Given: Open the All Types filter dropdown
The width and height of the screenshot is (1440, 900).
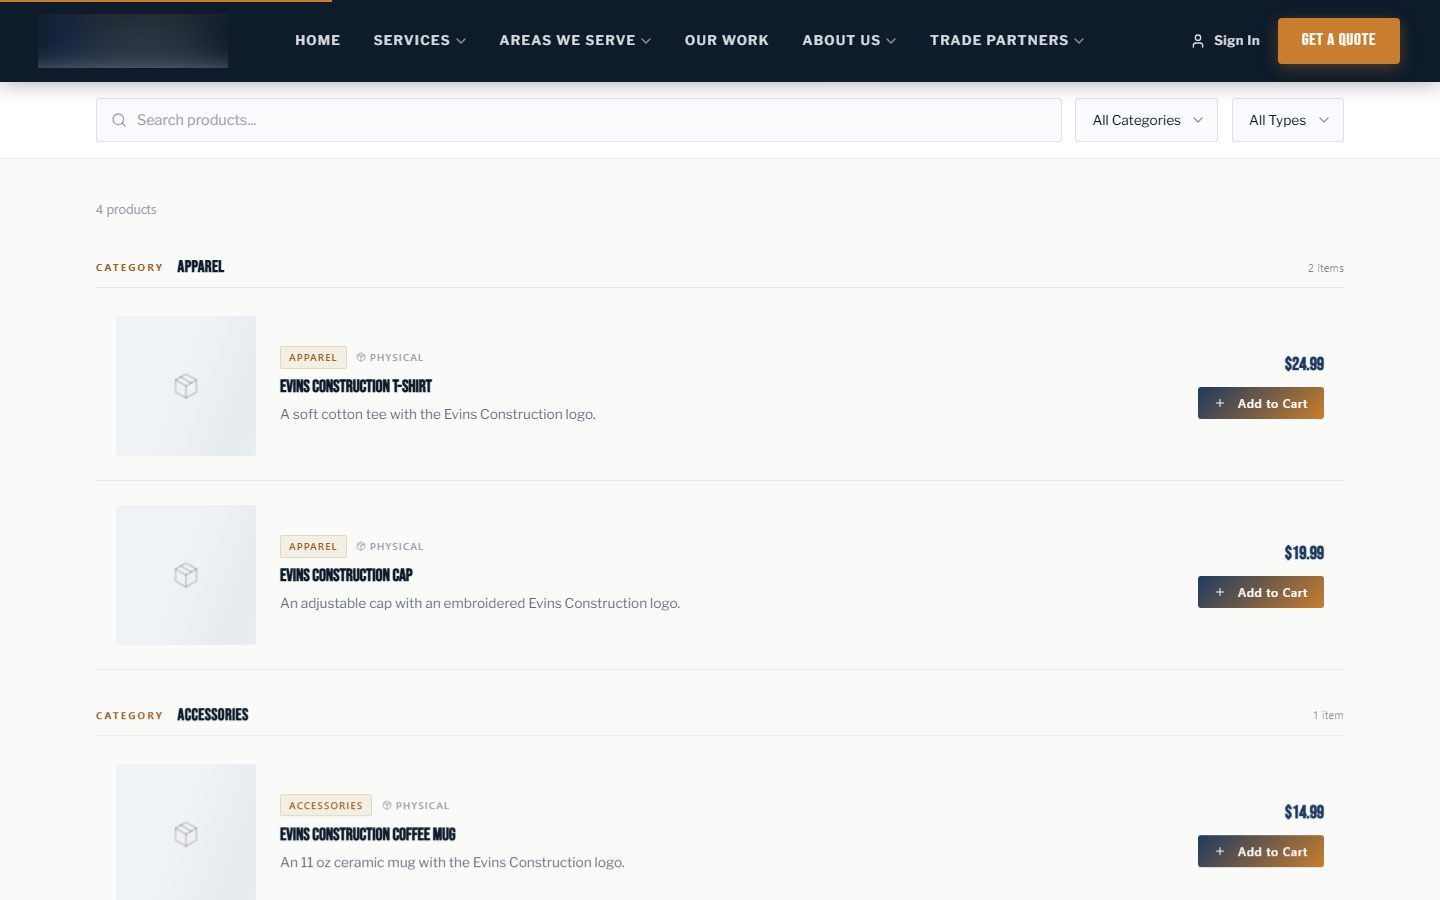Looking at the screenshot, I should [x=1288, y=120].
